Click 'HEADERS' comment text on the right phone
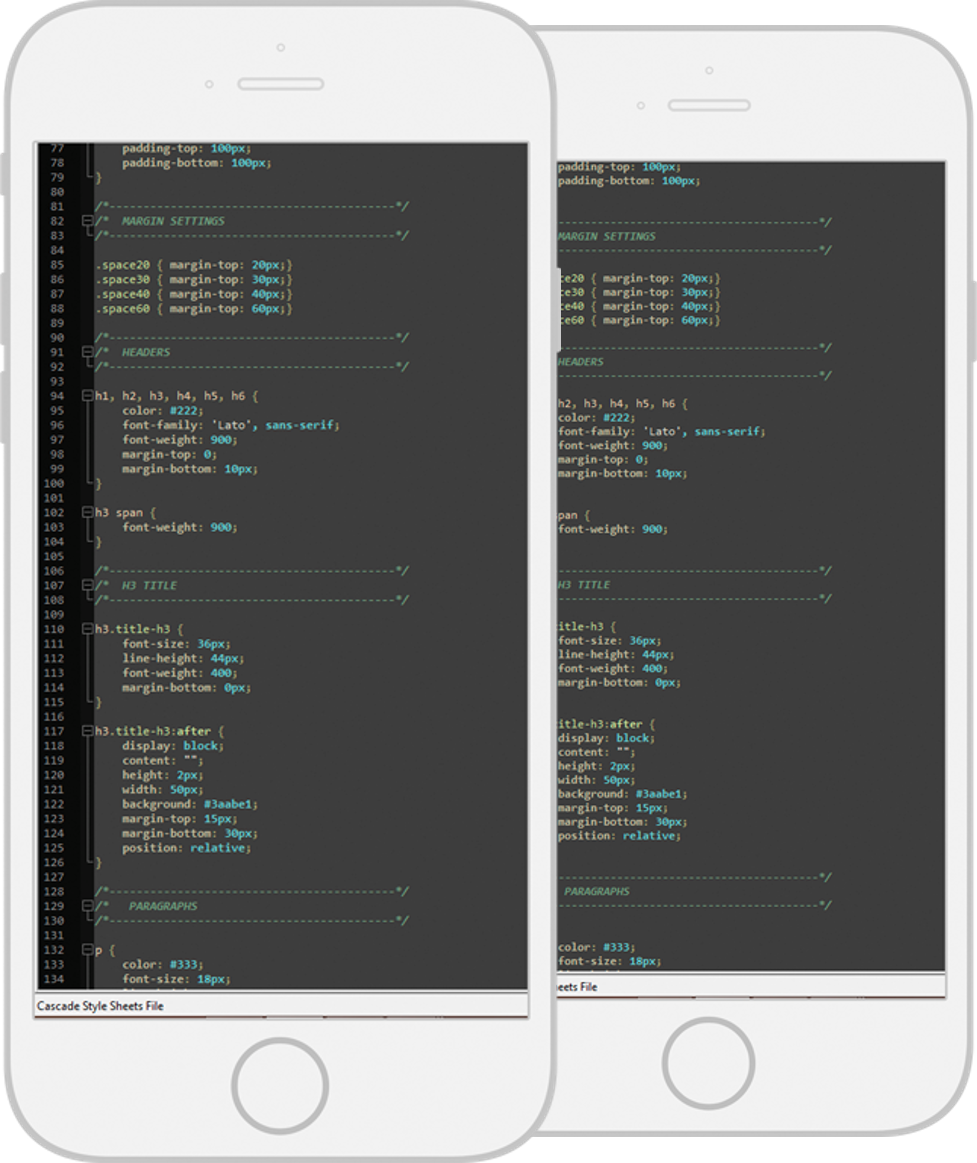 (x=581, y=361)
